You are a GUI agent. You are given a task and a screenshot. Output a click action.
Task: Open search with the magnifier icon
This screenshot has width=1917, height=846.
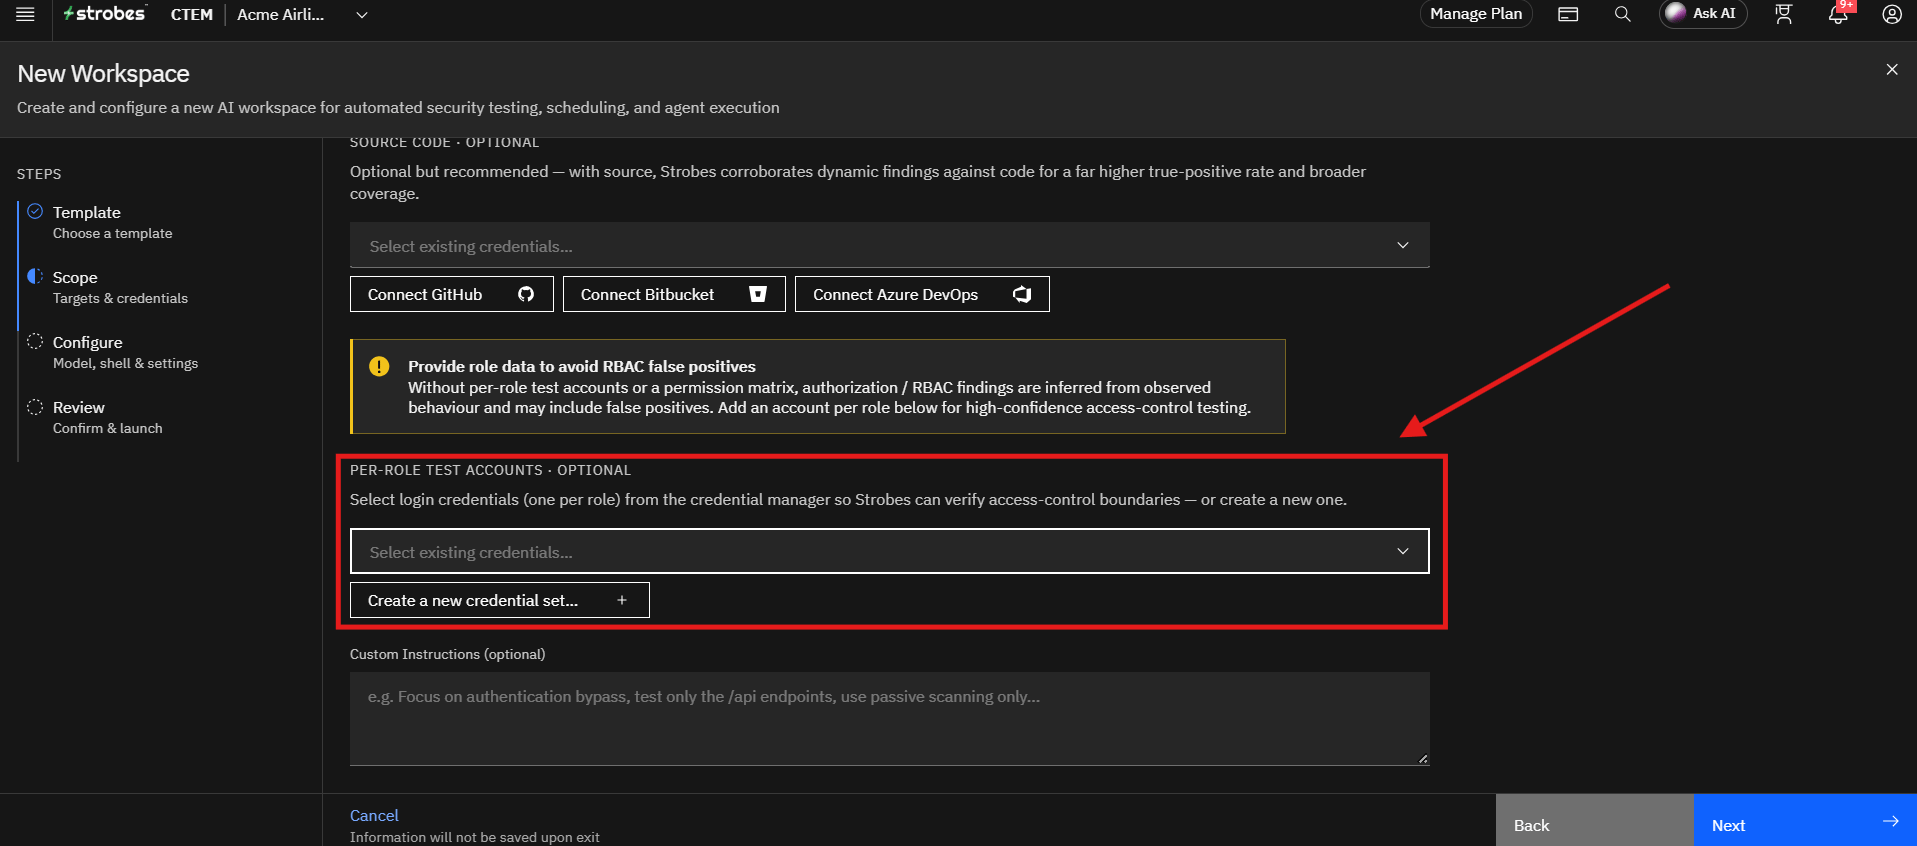1622,14
